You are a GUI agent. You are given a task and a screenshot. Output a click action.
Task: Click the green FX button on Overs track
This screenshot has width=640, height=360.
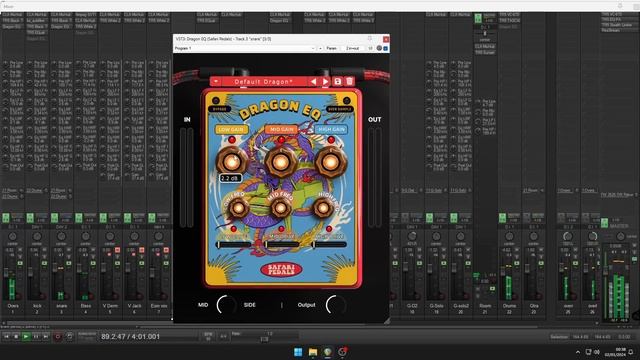pyautogui.click(x=6, y=218)
